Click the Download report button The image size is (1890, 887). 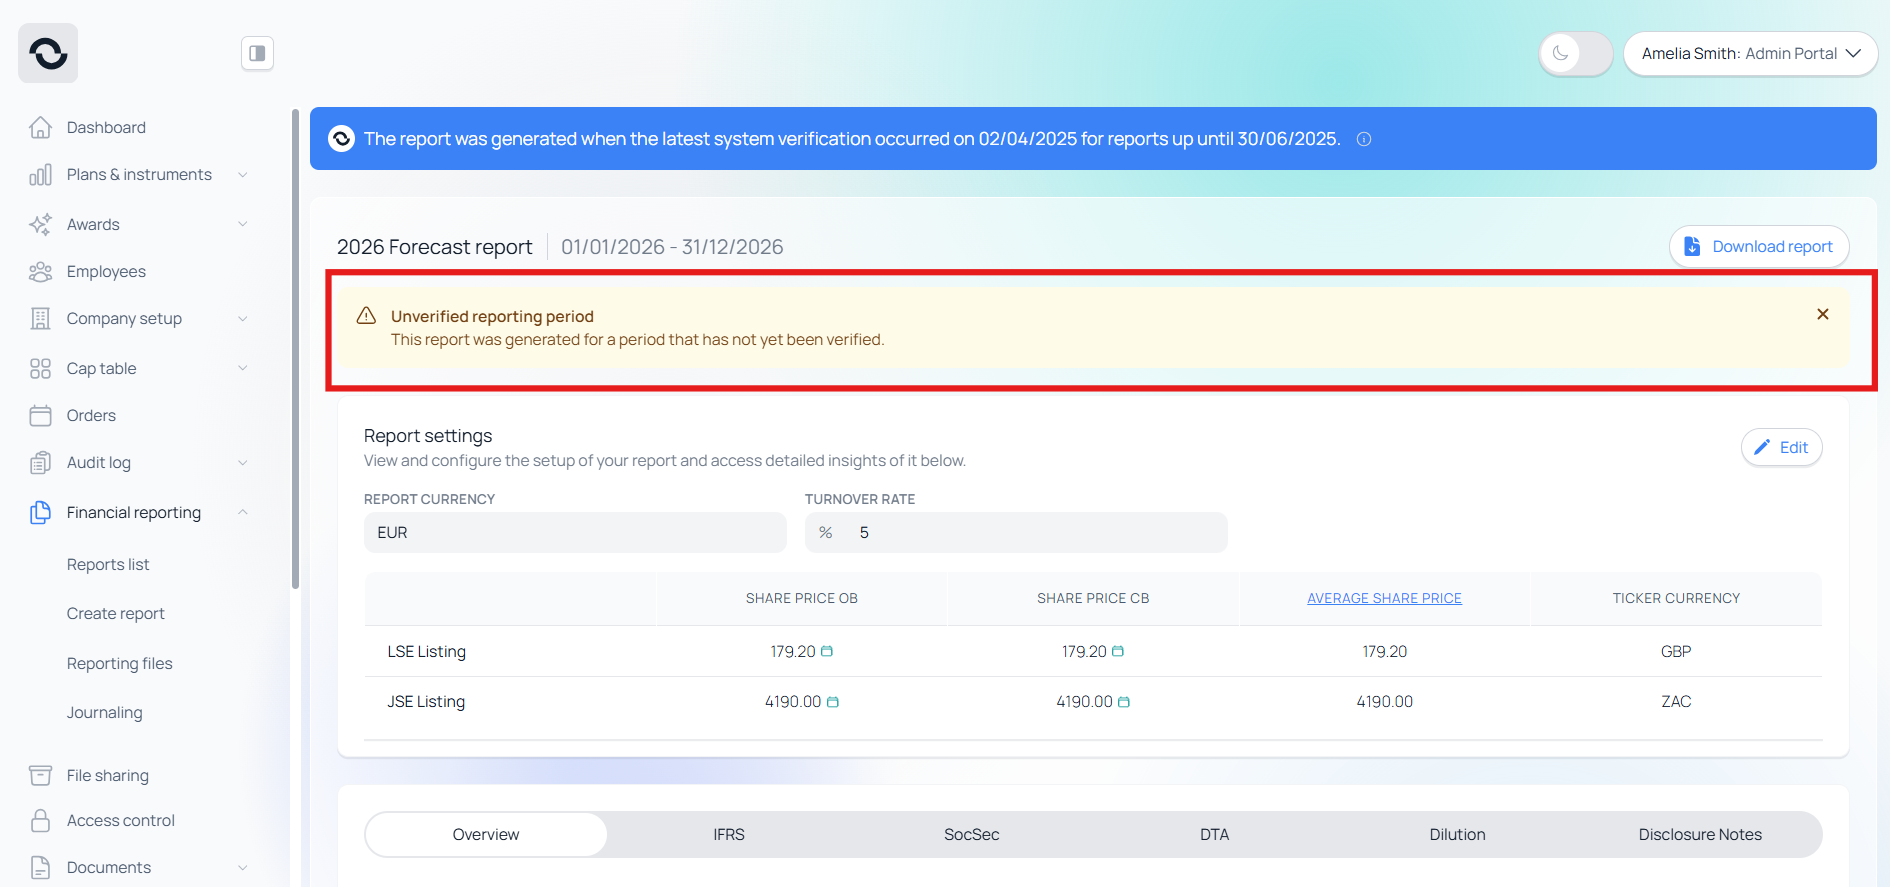coord(1759,246)
